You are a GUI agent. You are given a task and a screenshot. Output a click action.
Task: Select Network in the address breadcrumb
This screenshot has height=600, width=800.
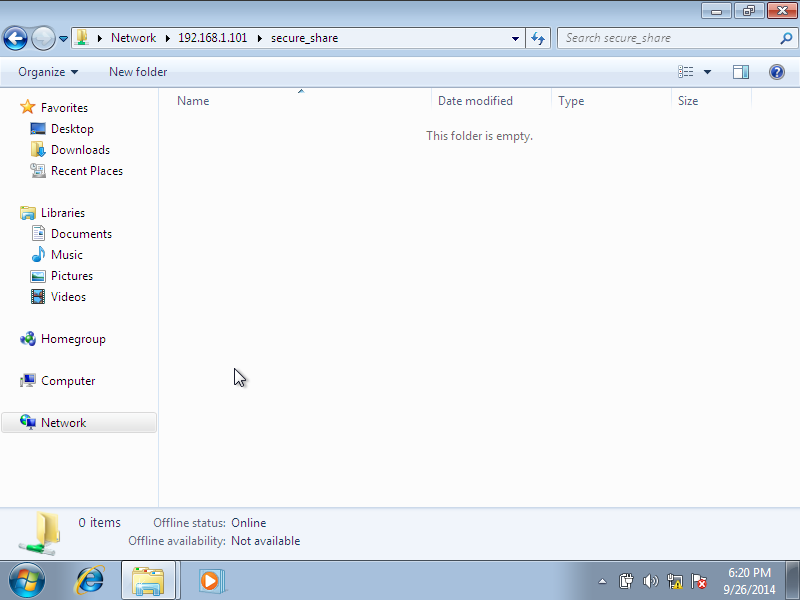pyautogui.click(x=133, y=38)
